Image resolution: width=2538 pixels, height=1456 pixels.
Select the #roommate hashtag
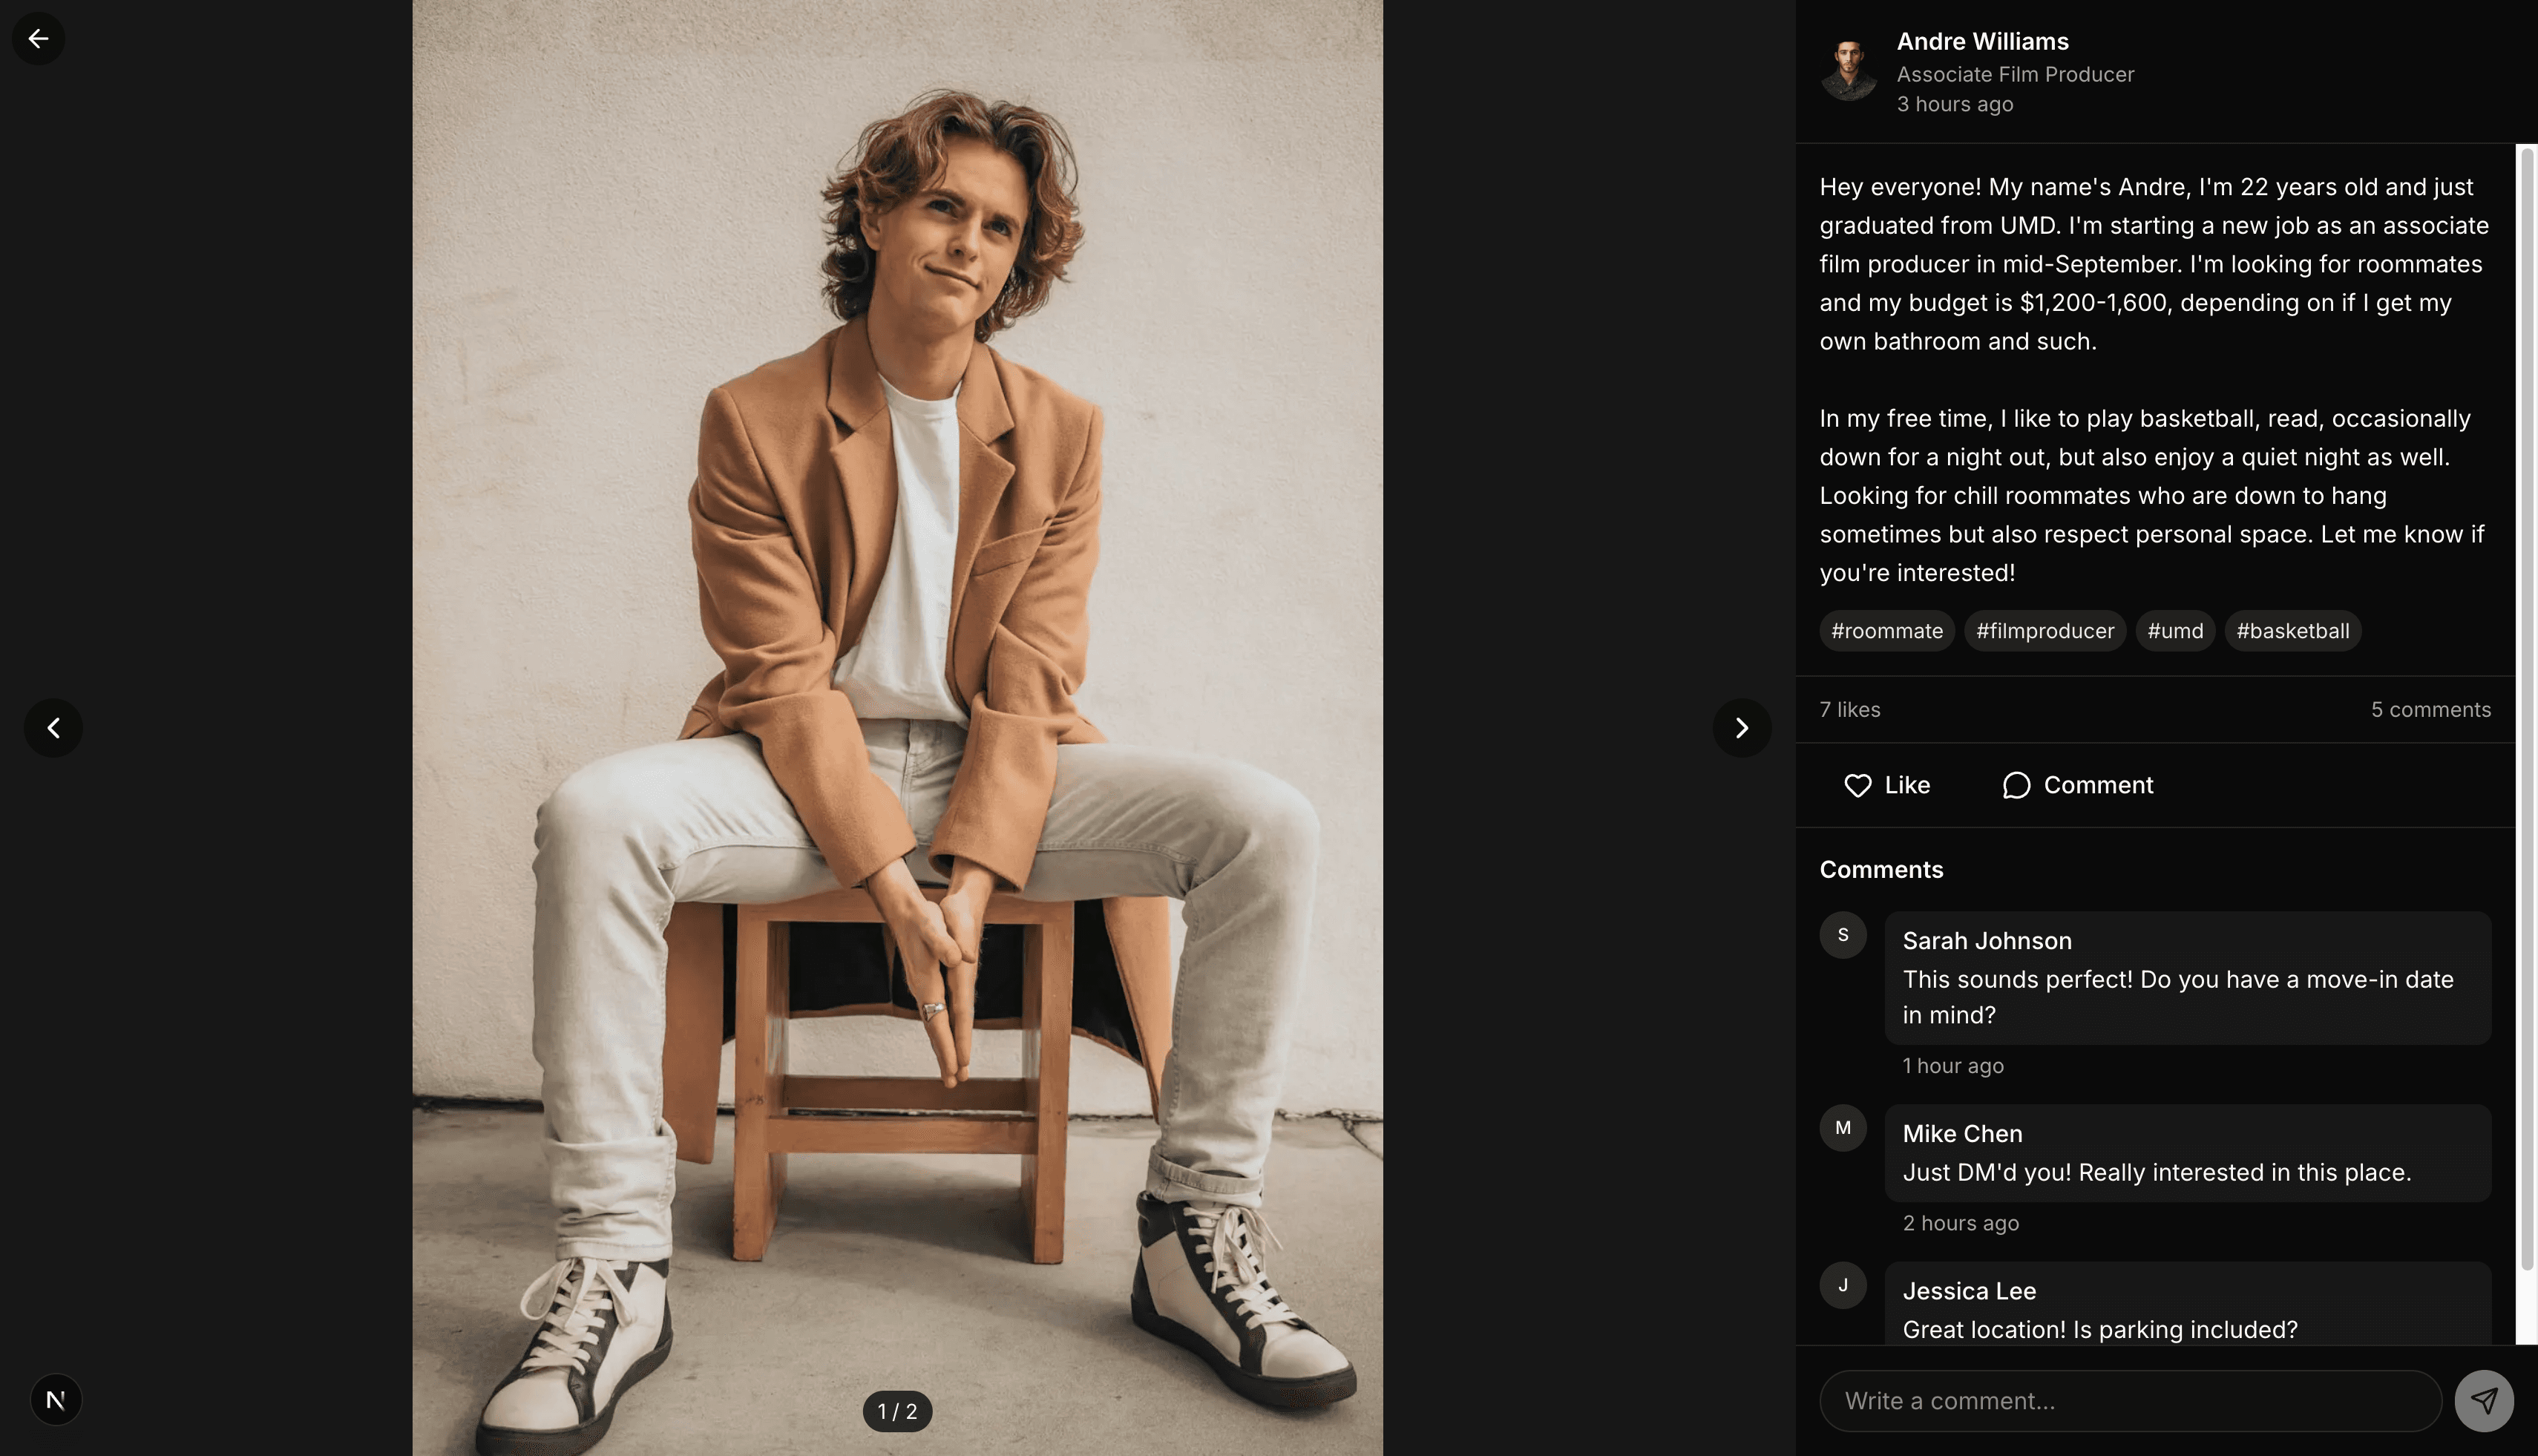(x=1886, y=630)
